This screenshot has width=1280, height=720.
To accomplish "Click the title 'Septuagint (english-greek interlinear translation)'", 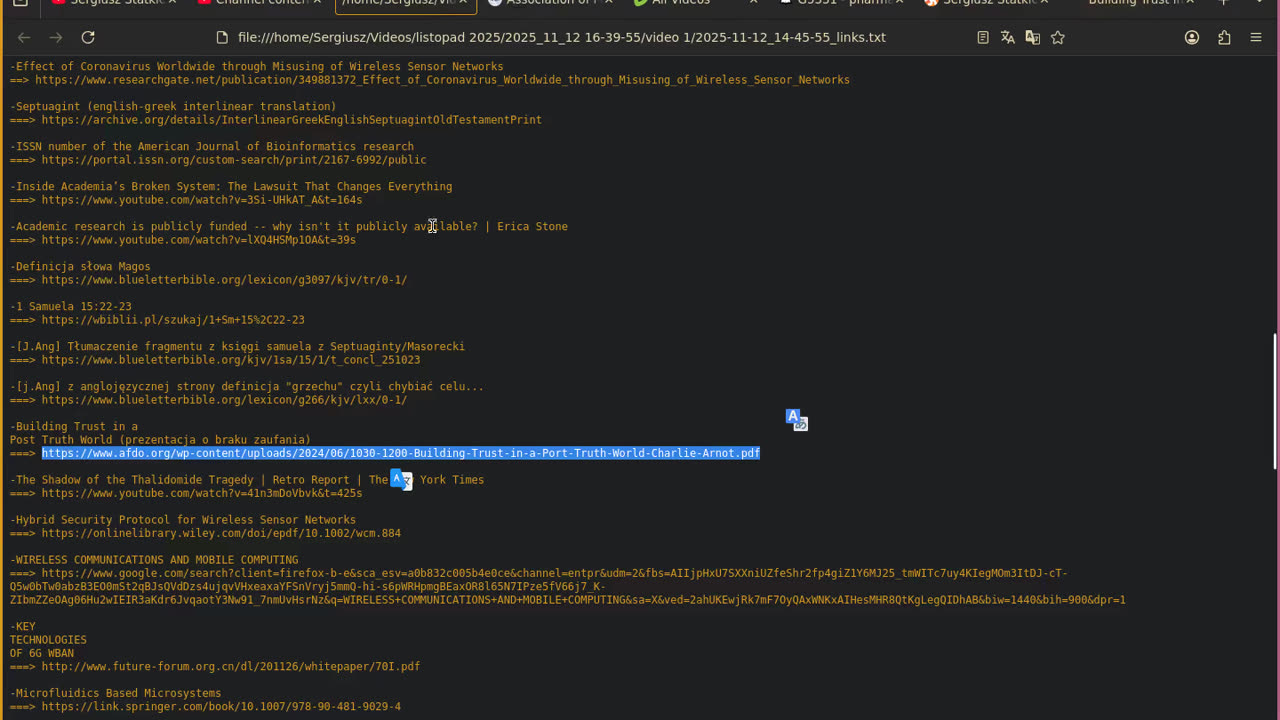I will pos(174,106).
